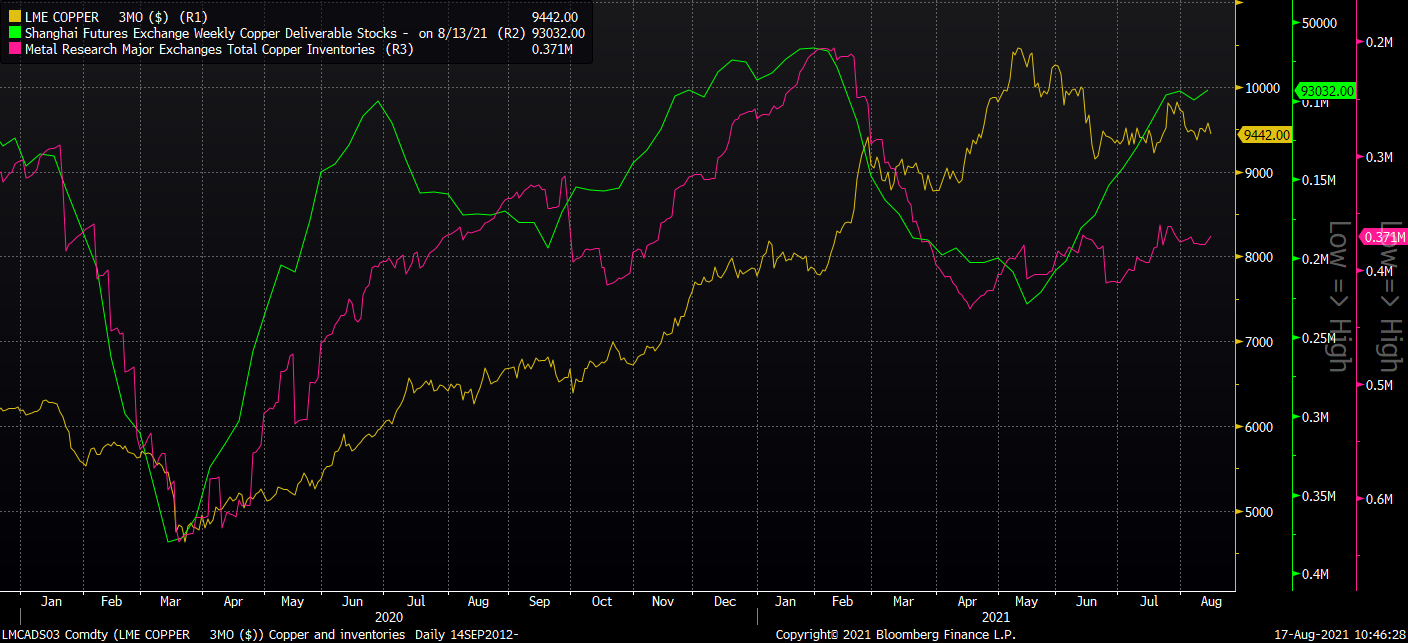Click the 17-Aug-2021 10:46:28 timestamp

[1338, 635]
